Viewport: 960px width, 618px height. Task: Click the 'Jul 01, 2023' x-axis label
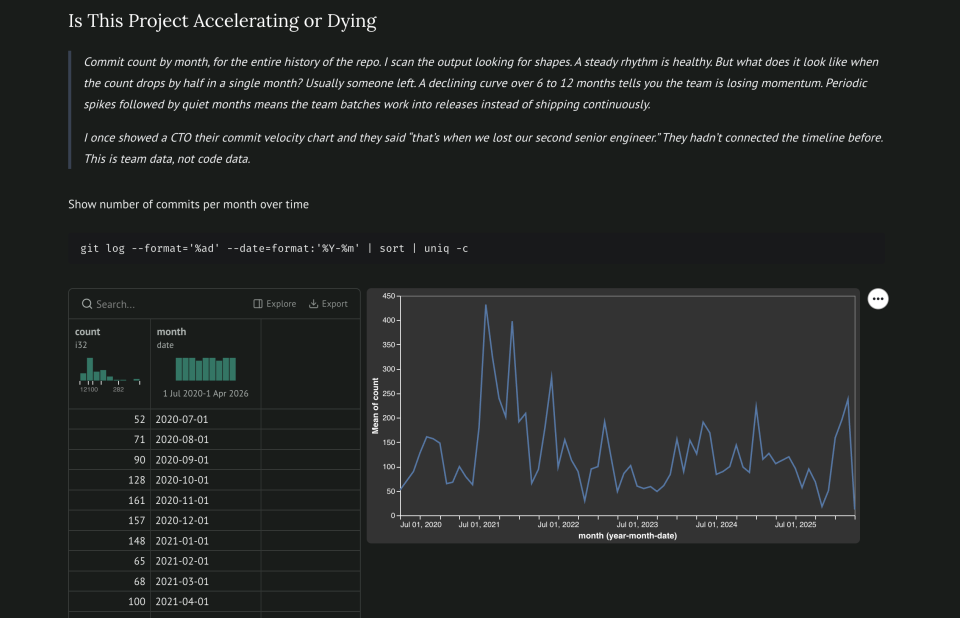pyautogui.click(x=636, y=524)
